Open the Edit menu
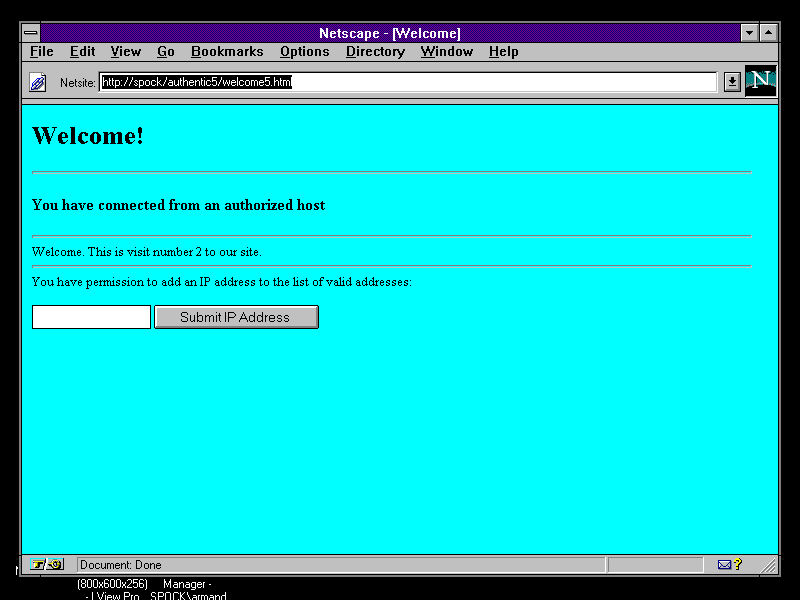Image resolution: width=800 pixels, height=600 pixels. point(82,52)
